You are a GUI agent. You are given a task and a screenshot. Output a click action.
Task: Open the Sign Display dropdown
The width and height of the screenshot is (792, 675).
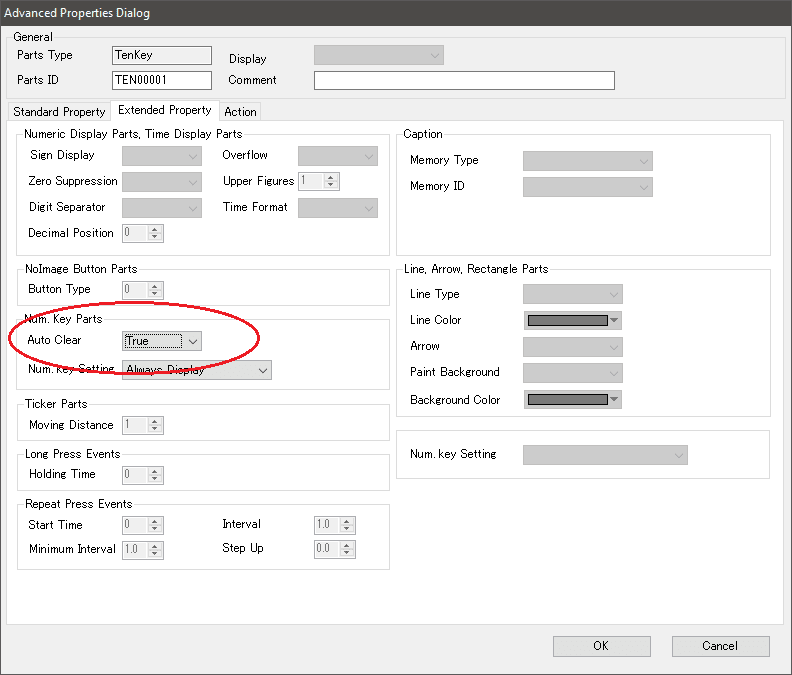(161, 156)
